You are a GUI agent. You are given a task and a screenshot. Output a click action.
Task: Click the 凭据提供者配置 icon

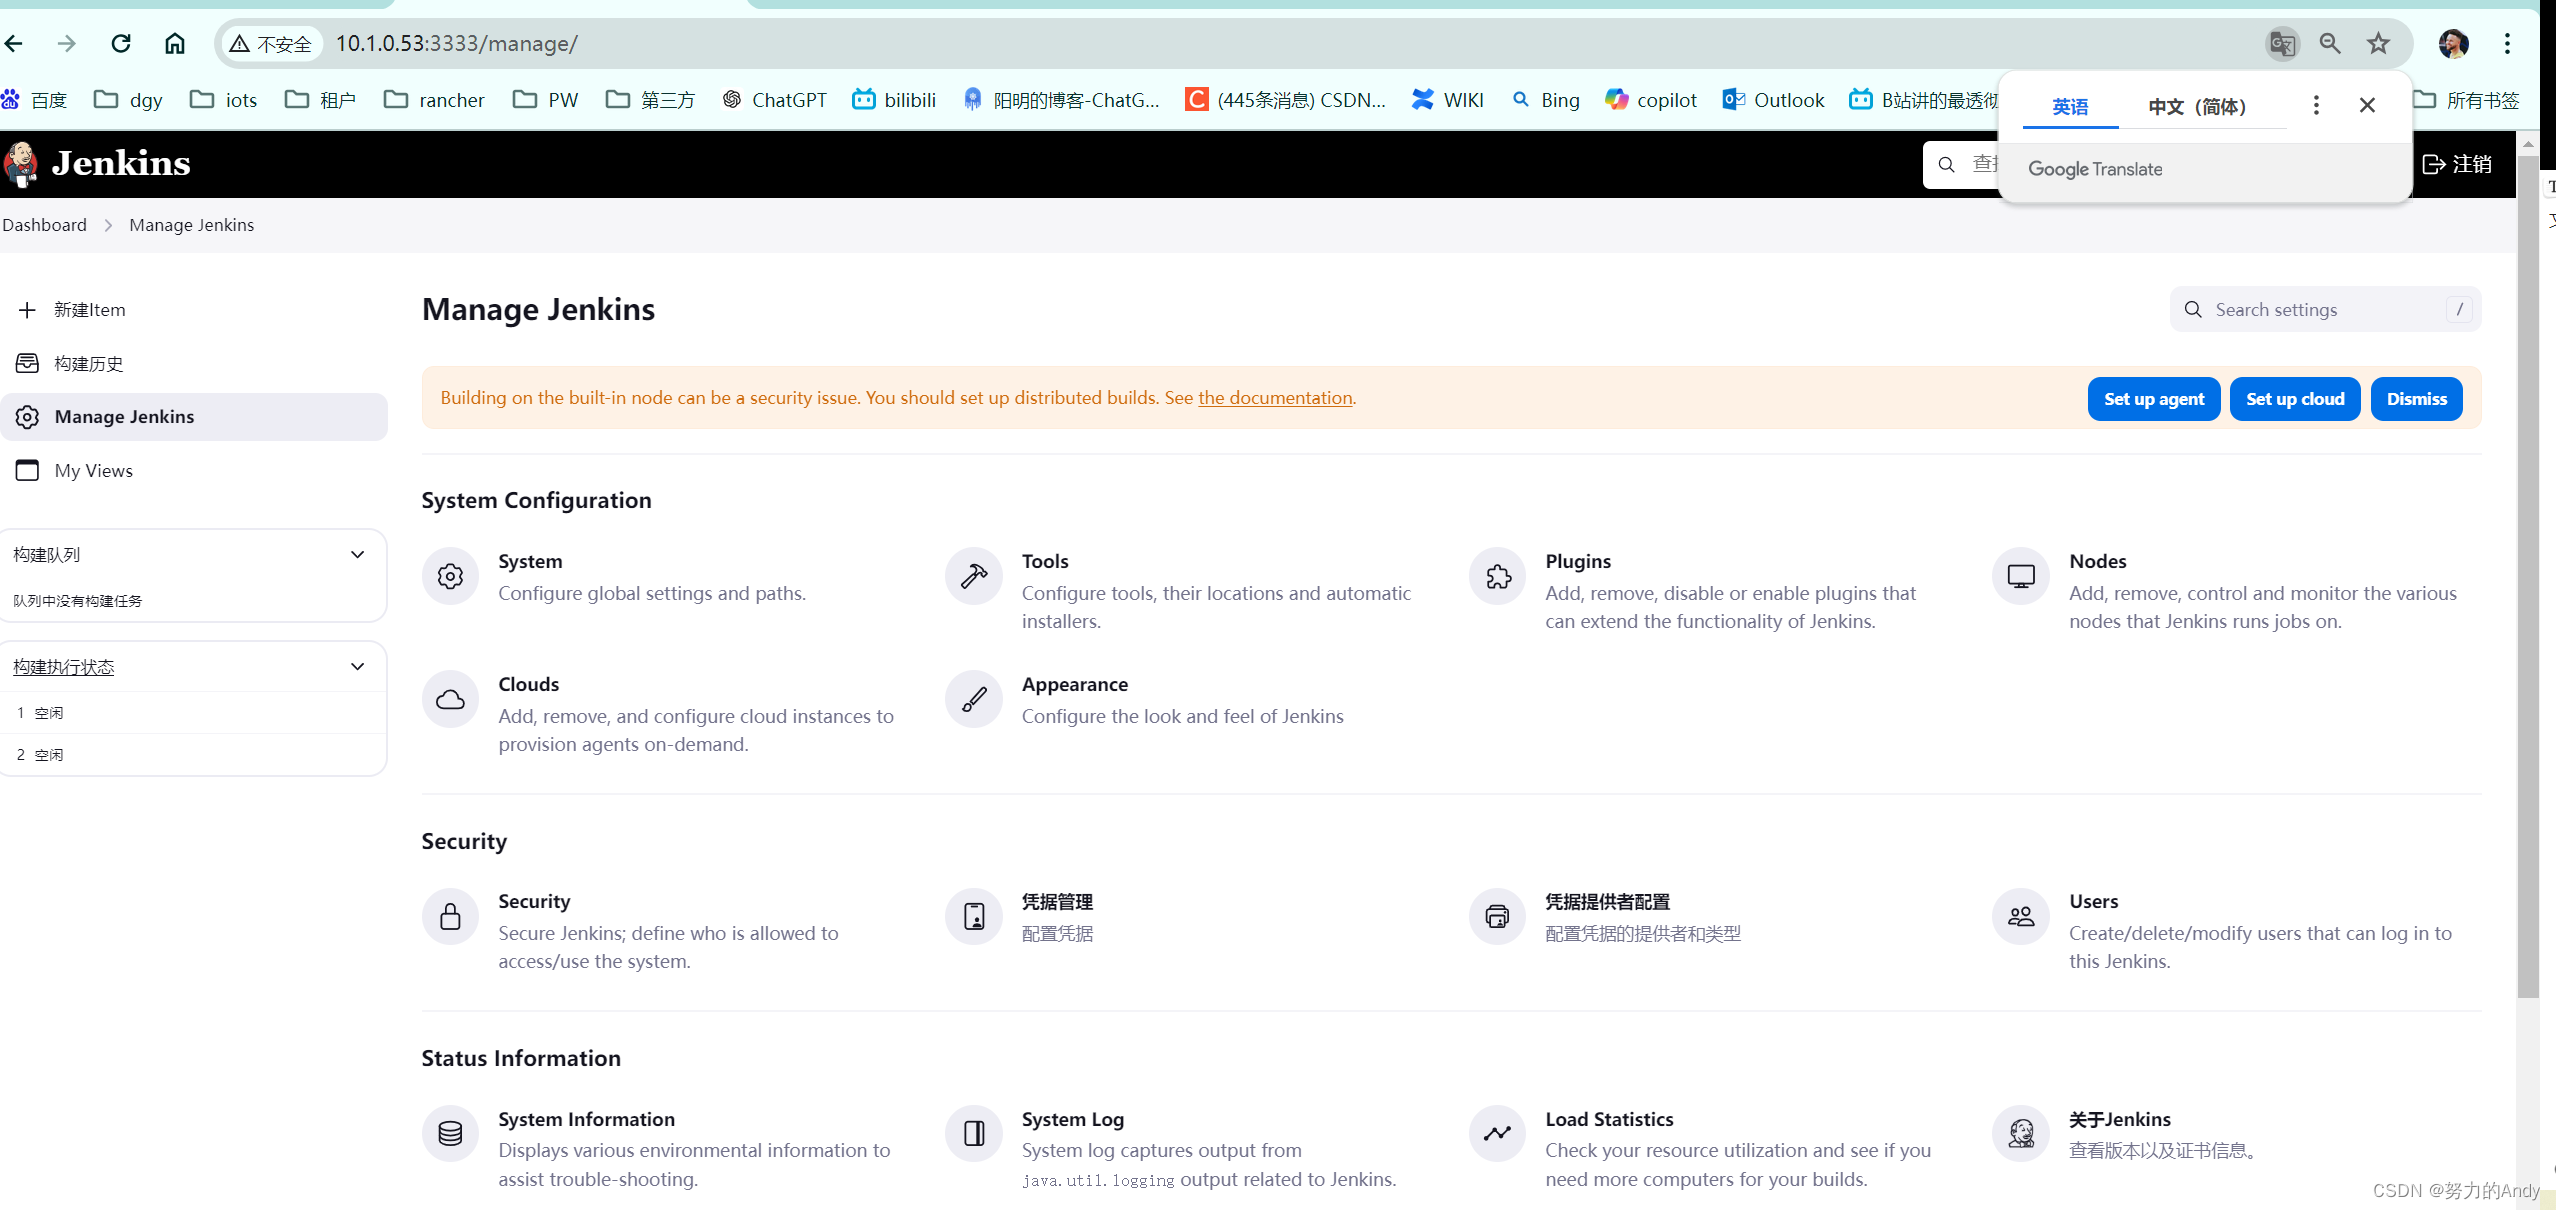(x=1497, y=916)
